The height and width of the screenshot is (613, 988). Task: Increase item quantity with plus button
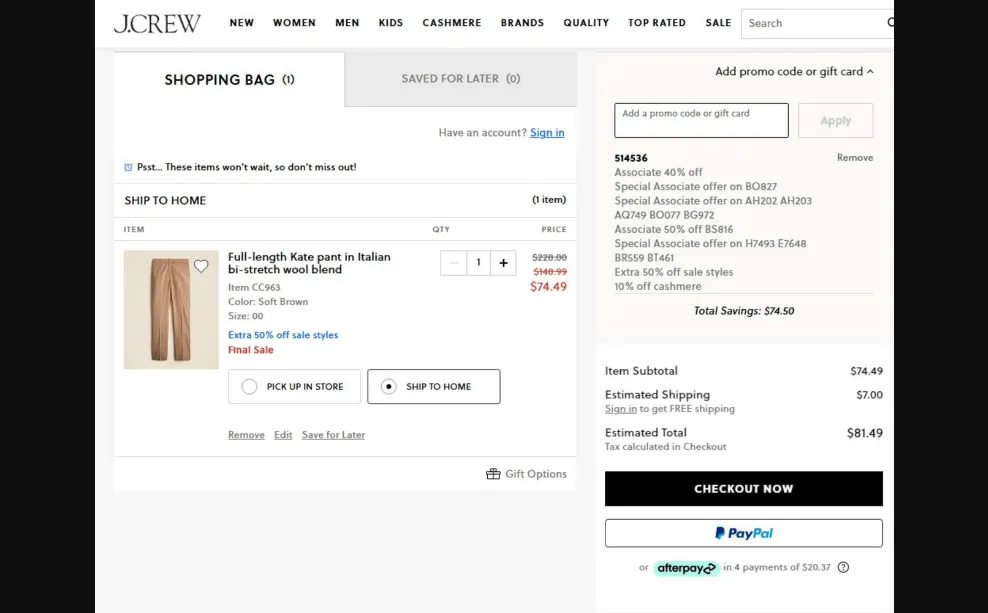[503, 262]
